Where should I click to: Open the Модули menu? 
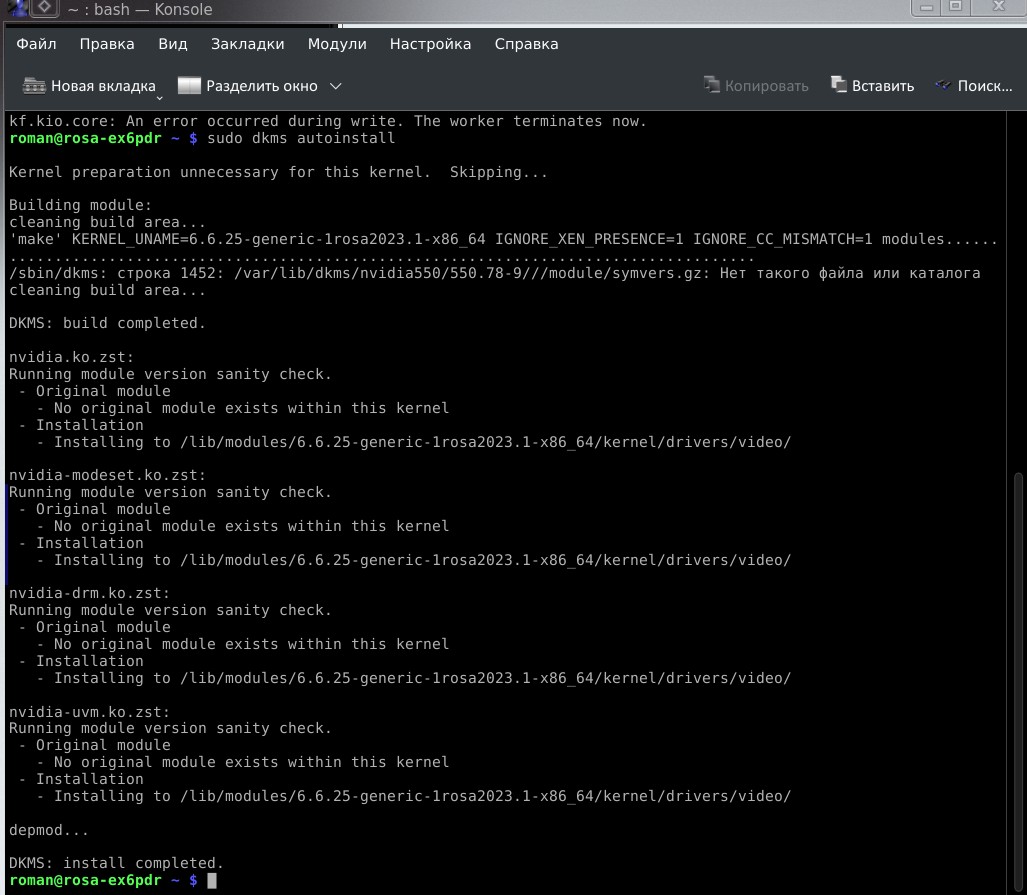click(337, 44)
